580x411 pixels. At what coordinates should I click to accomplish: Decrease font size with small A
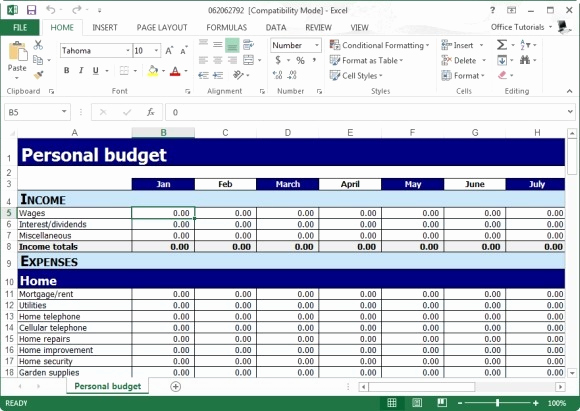(x=183, y=51)
